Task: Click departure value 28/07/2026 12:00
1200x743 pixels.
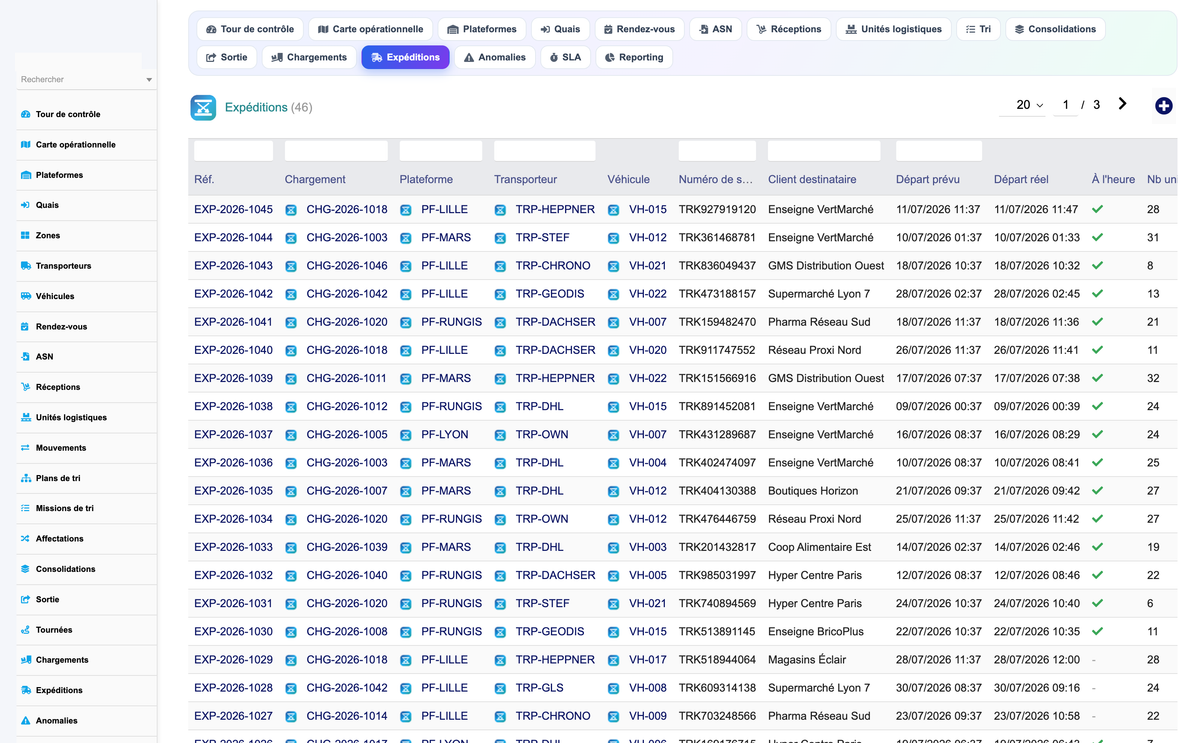Action: pyautogui.click(x=1036, y=660)
